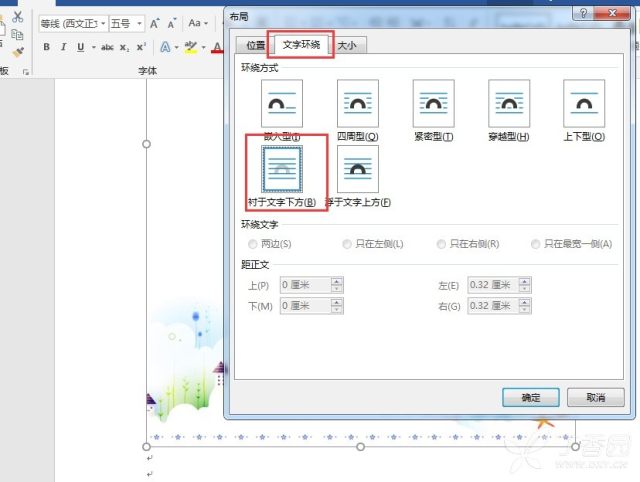Confirm with the 确定 button
The image size is (640, 482).
coord(531,397)
